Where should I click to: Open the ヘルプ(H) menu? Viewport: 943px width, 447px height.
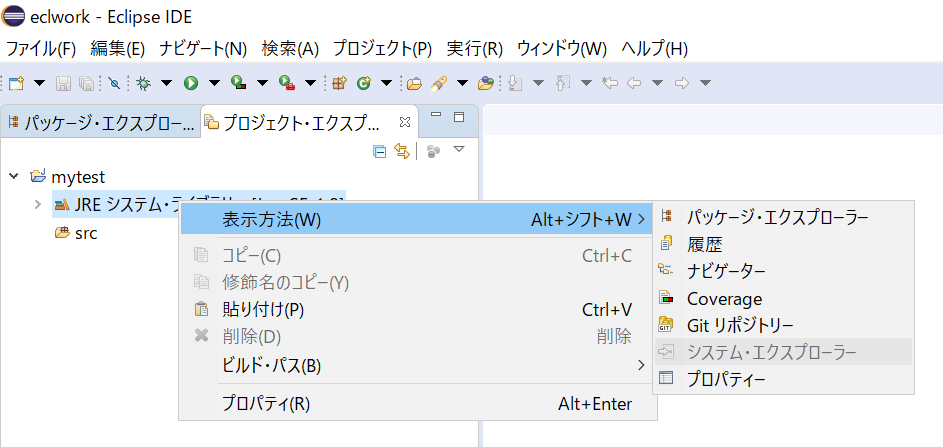click(x=654, y=49)
